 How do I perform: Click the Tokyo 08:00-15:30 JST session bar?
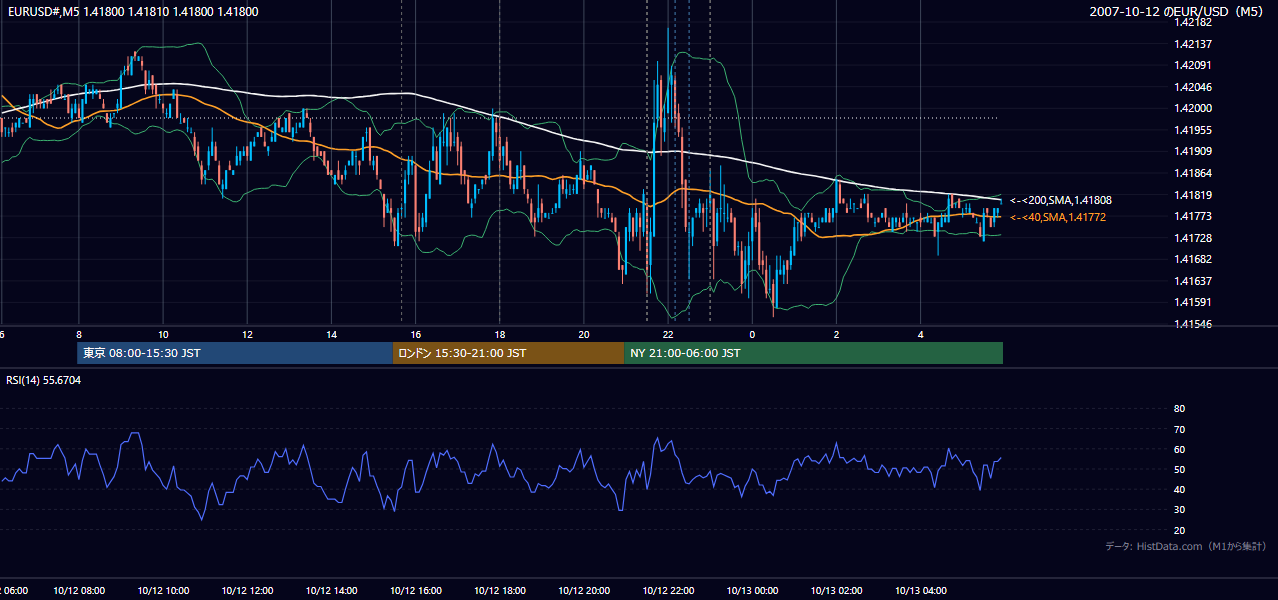tap(235, 353)
